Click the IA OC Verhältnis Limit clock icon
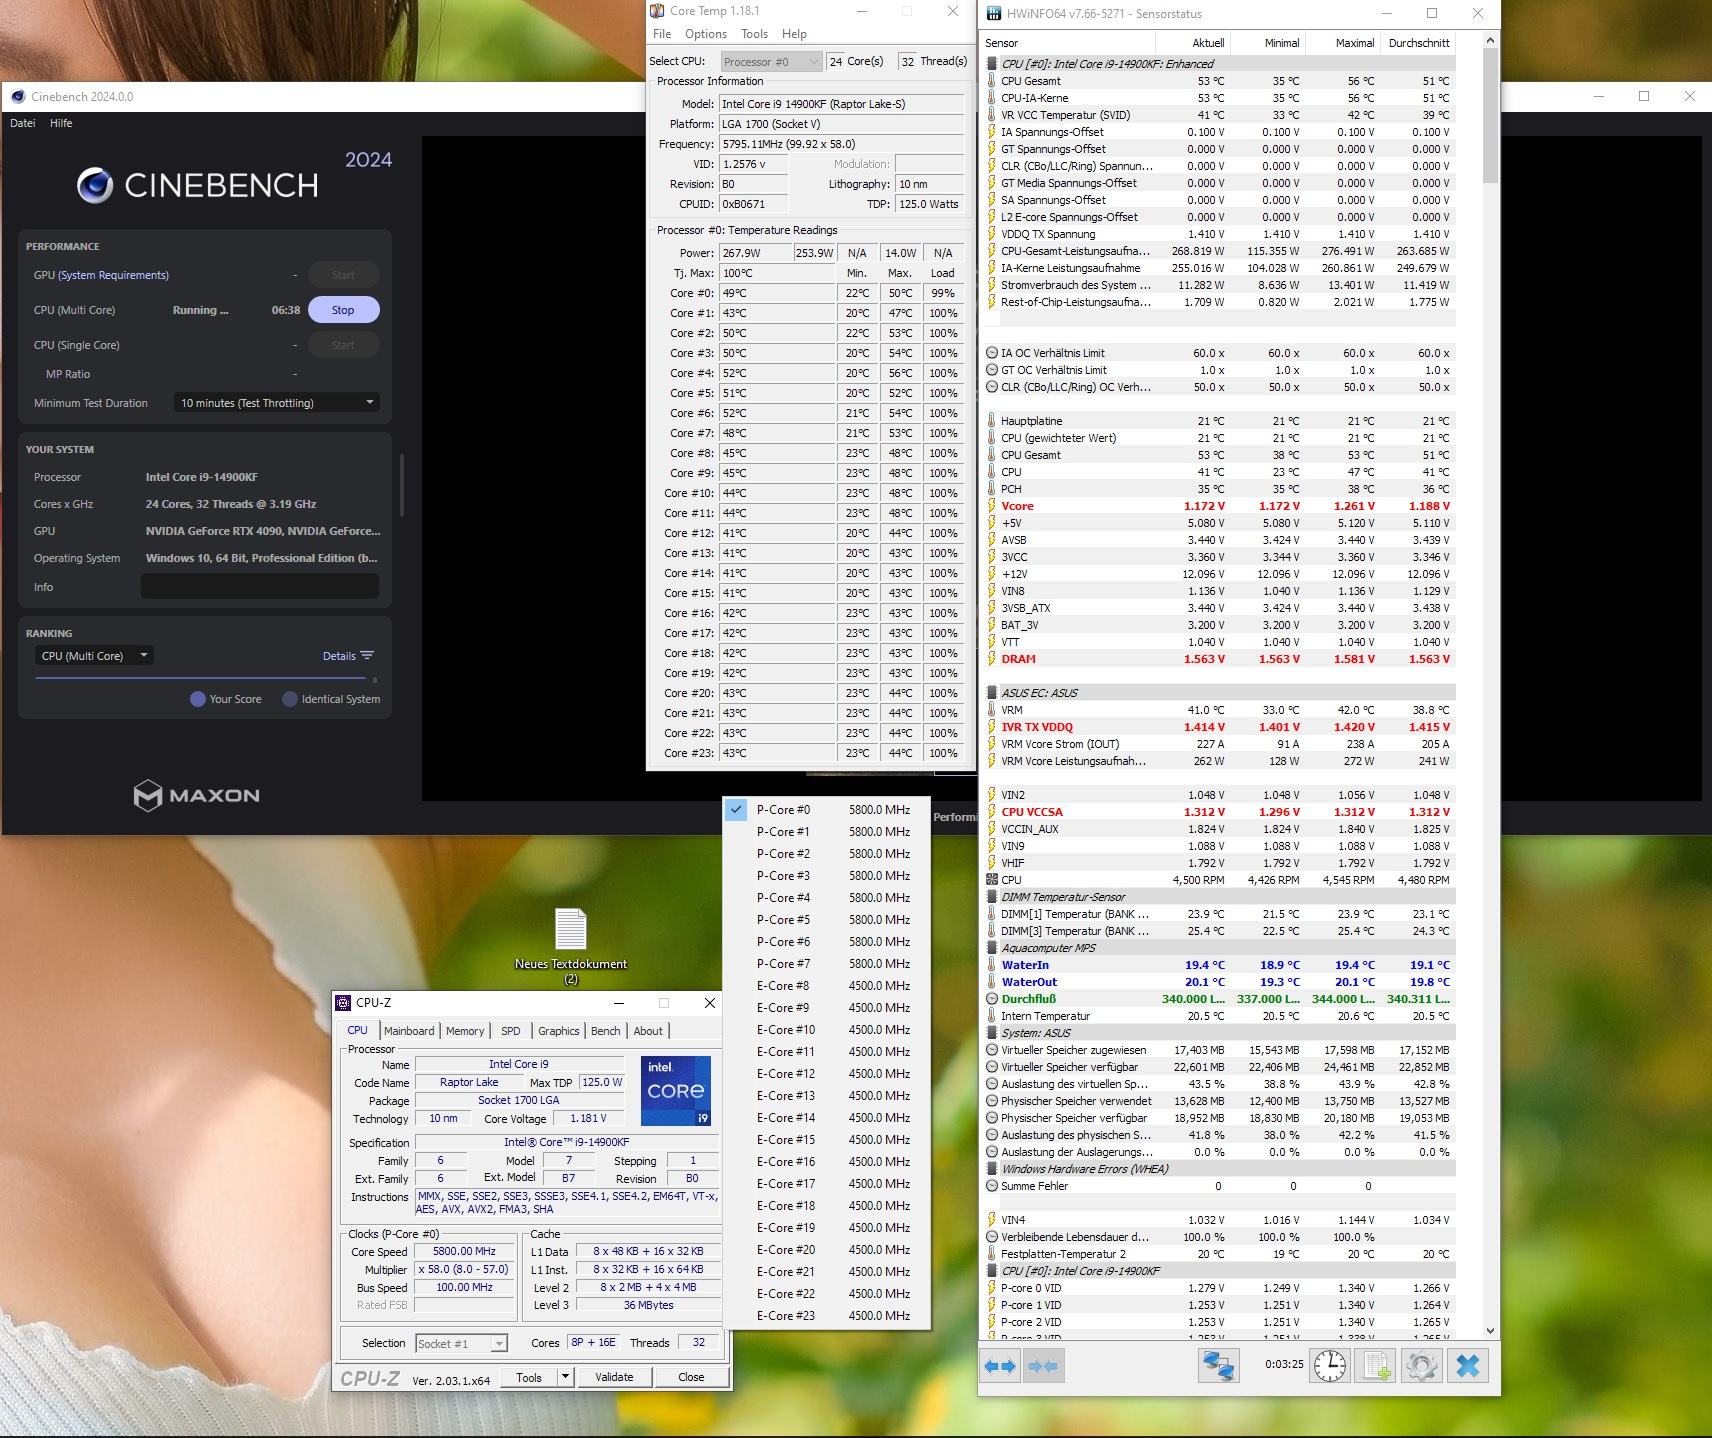The image size is (1712, 1438). (992, 353)
